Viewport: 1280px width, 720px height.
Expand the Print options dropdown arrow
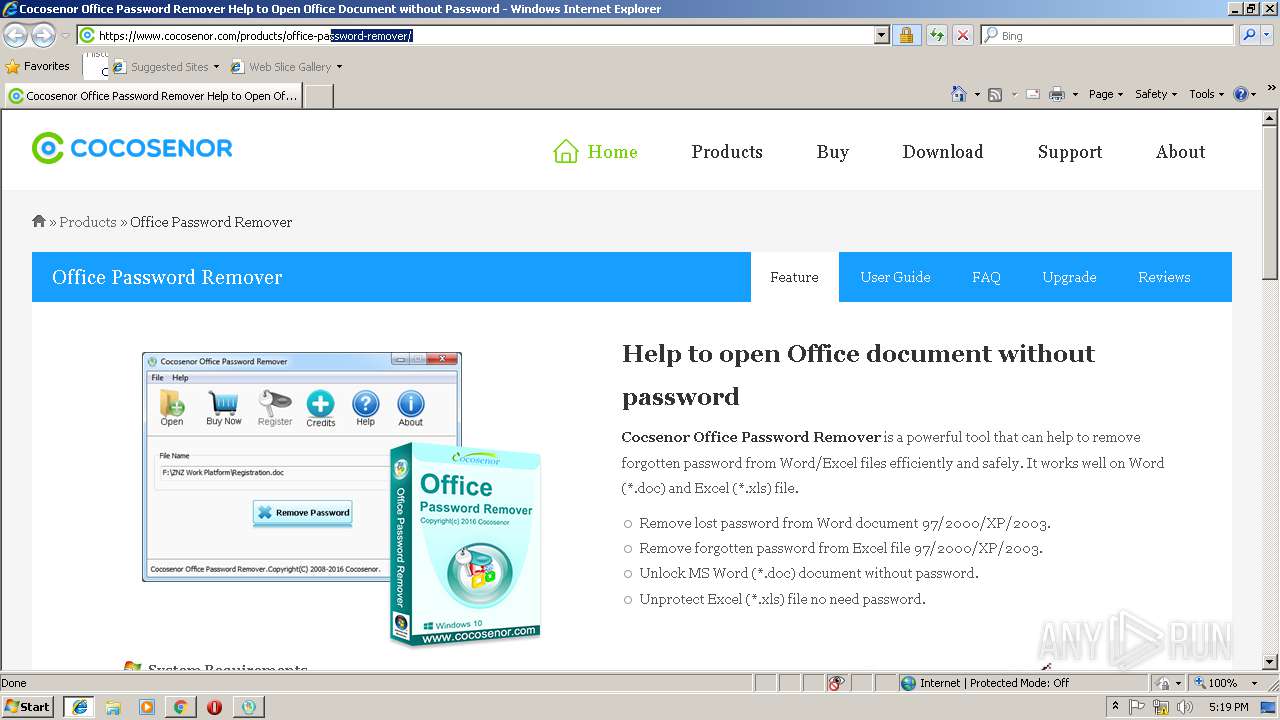click(x=1075, y=94)
